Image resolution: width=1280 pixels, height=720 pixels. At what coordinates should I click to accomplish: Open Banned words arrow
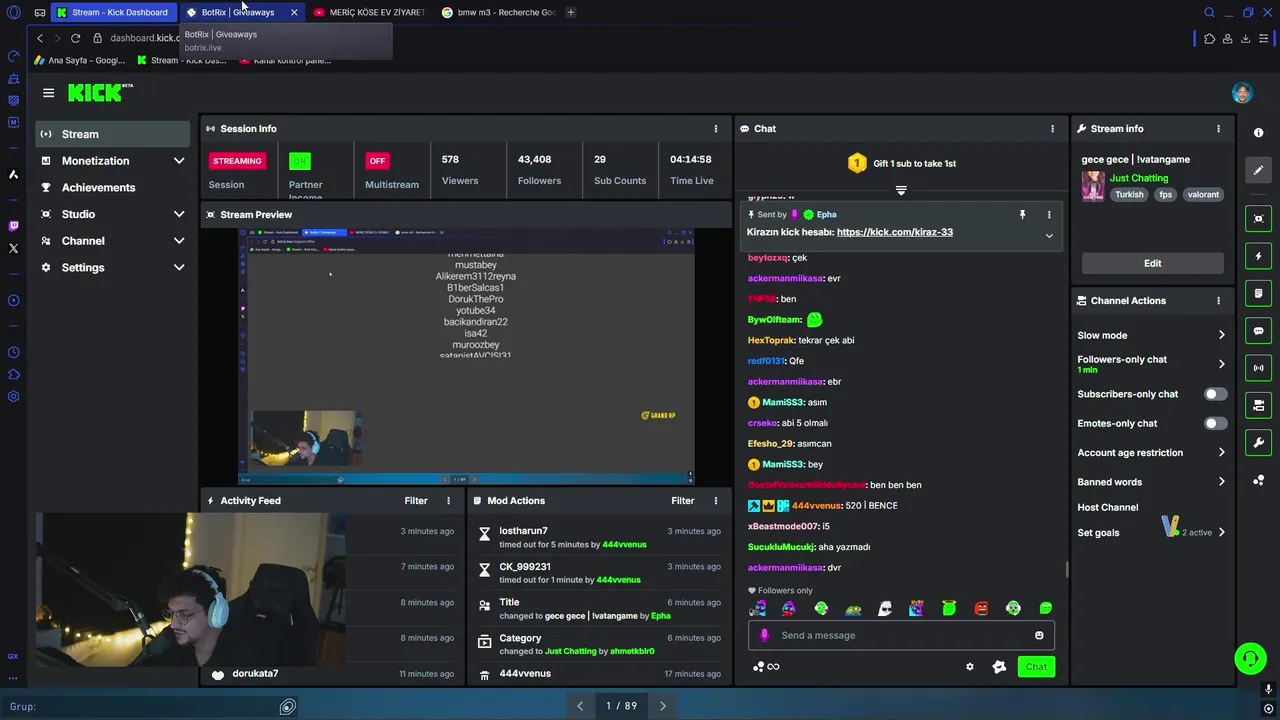tap(1221, 482)
